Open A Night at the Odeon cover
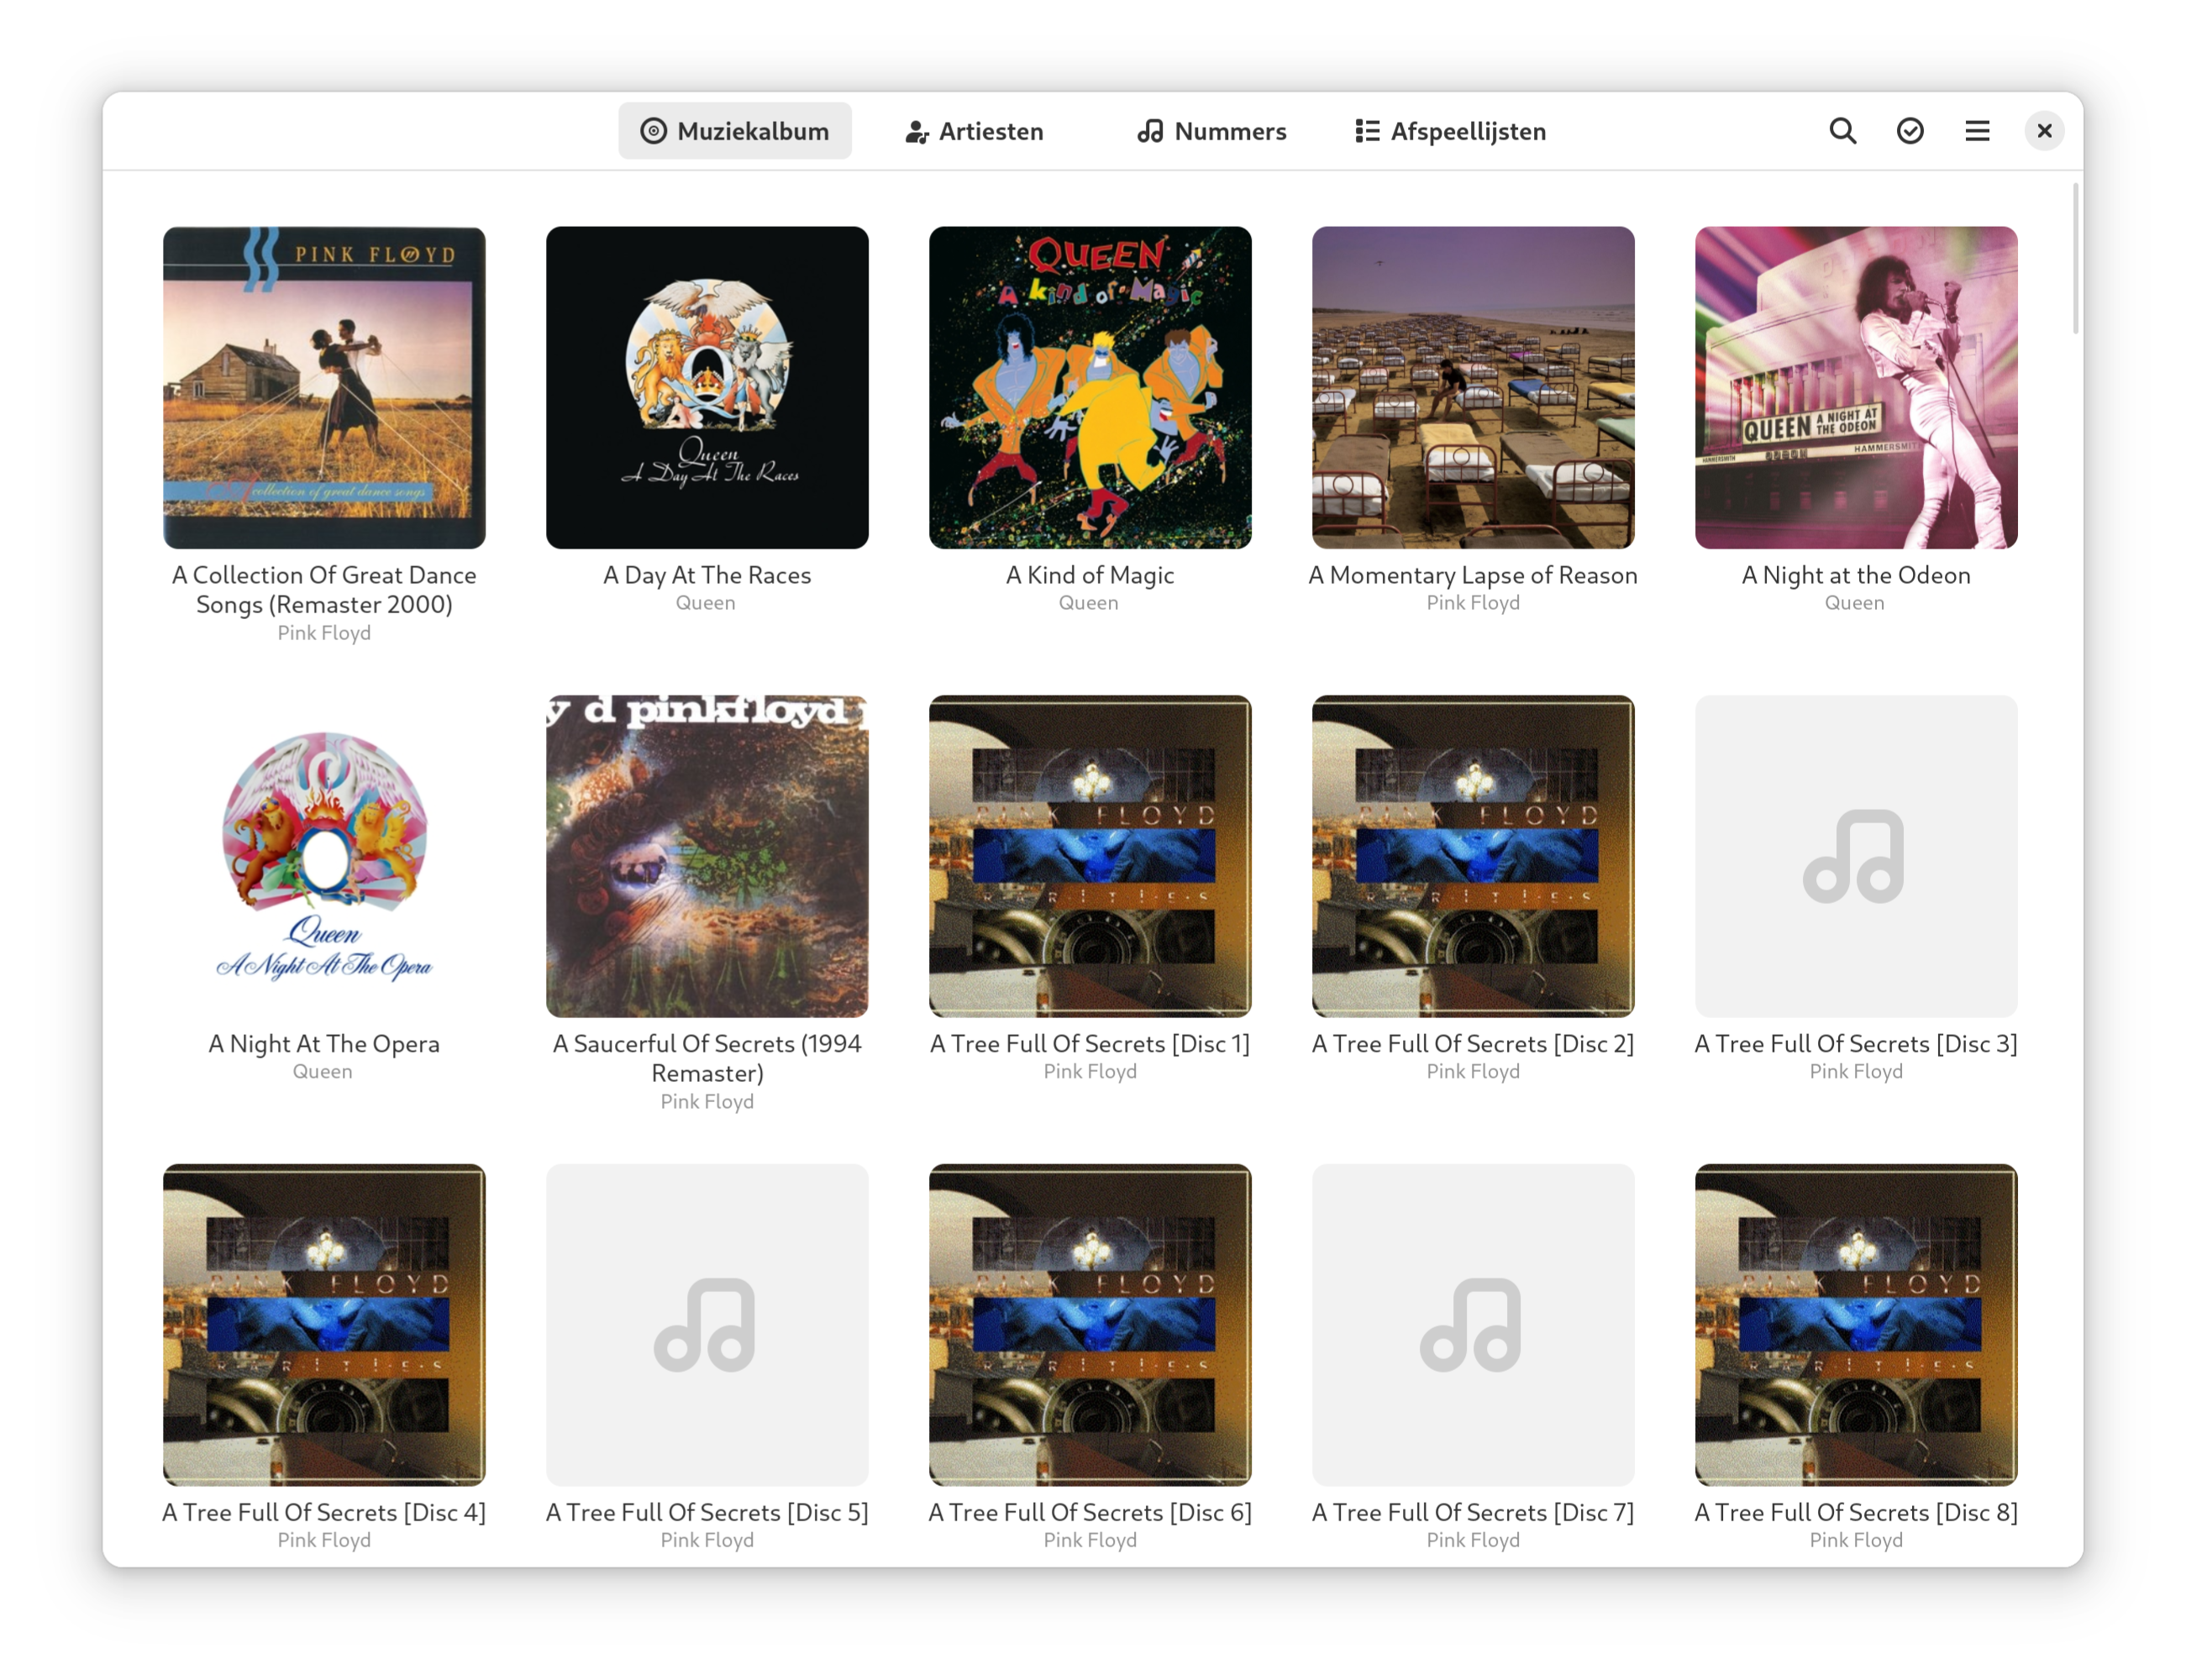This screenshot has height=1680, width=2186. [1855, 387]
